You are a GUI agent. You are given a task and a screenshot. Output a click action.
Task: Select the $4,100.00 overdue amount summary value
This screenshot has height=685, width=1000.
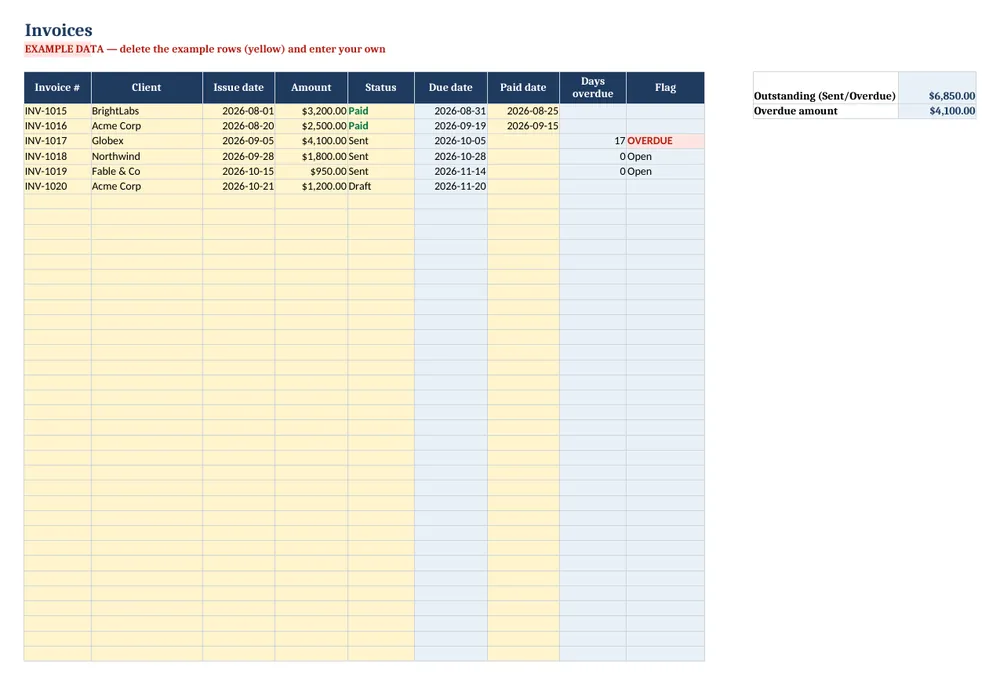pyautogui.click(x=938, y=111)
